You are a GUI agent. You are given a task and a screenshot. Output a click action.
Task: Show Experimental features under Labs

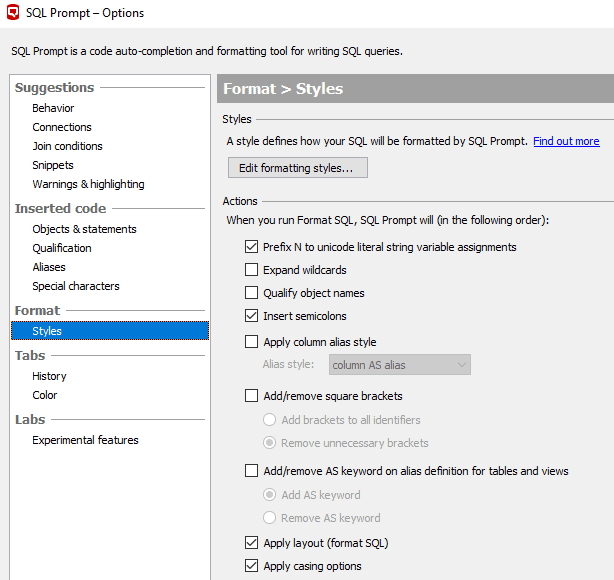click(85, 440)
